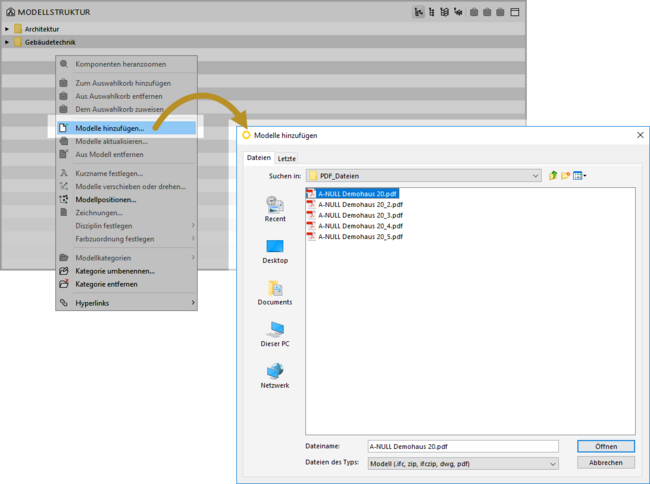
Task: Expand the Hyperlinks submenu
Action: coord(126,303)
